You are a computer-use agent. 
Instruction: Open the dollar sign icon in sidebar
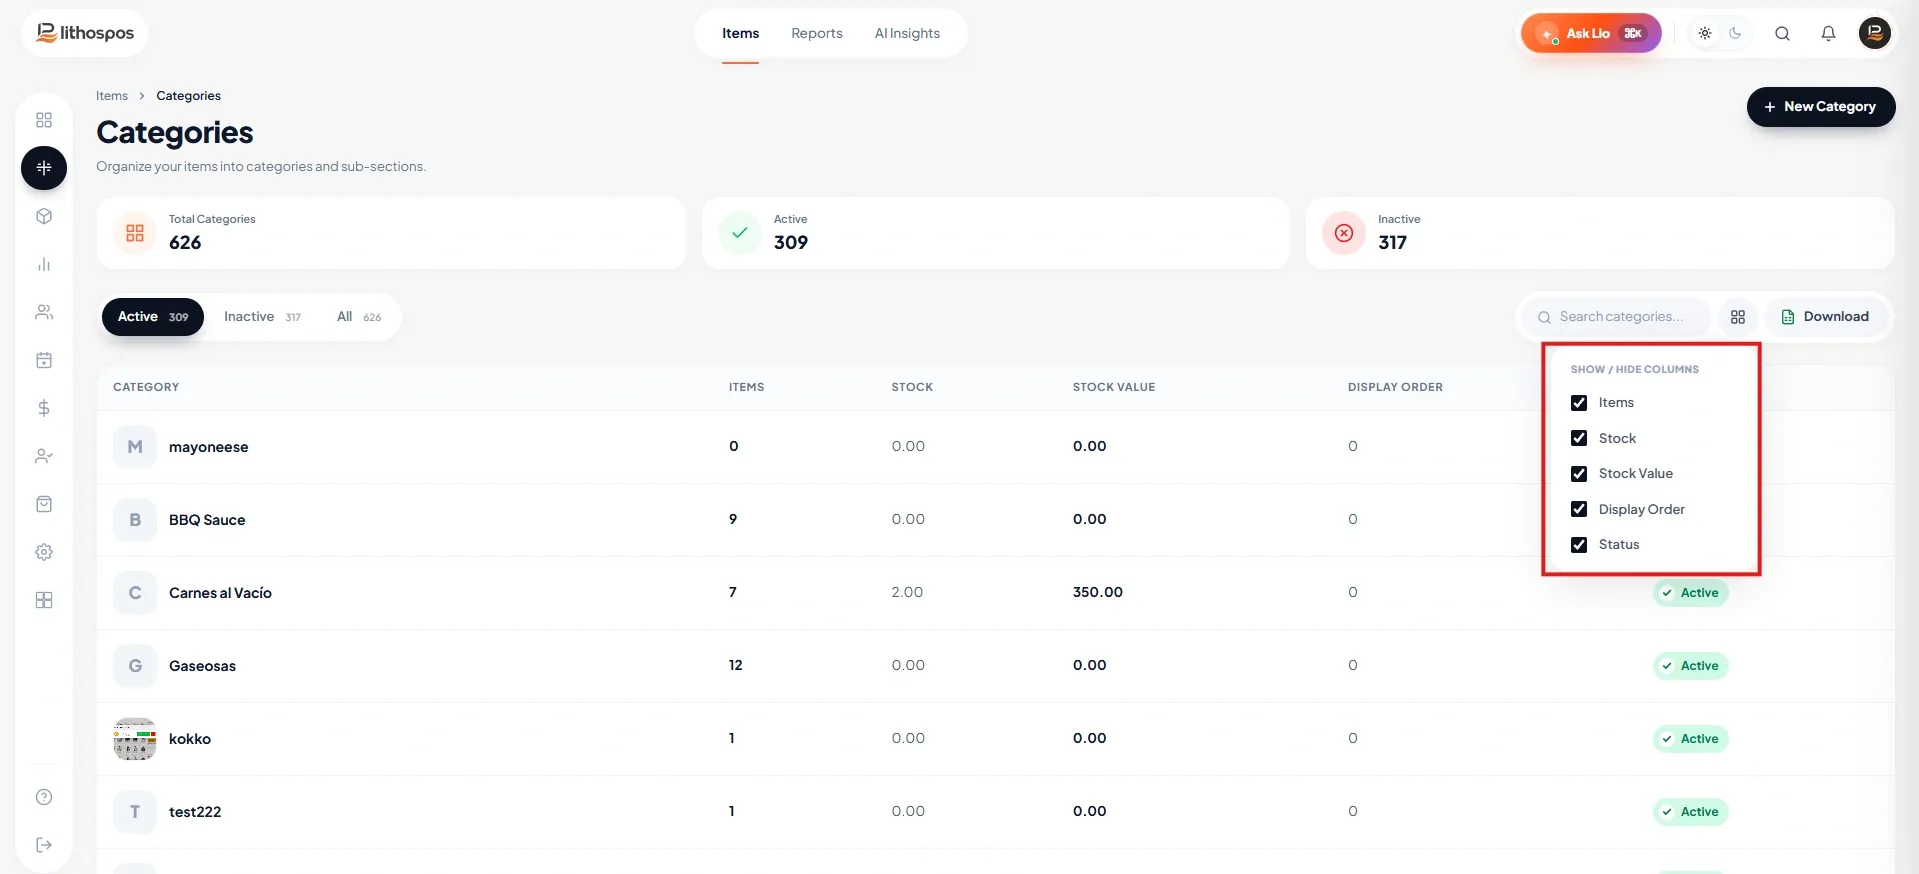tap(44, 408)
